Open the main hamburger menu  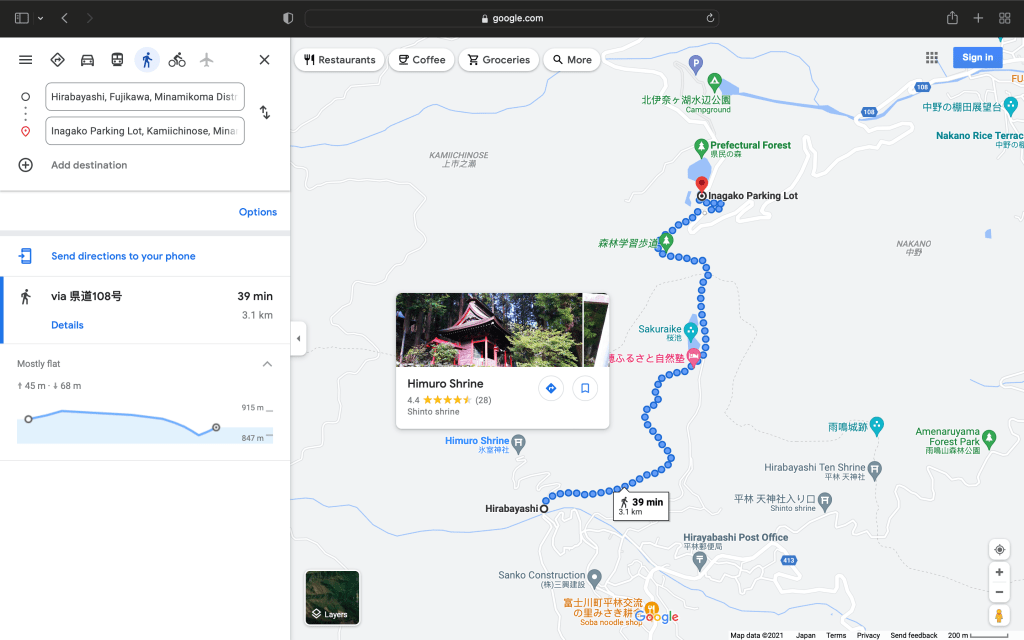26,60
